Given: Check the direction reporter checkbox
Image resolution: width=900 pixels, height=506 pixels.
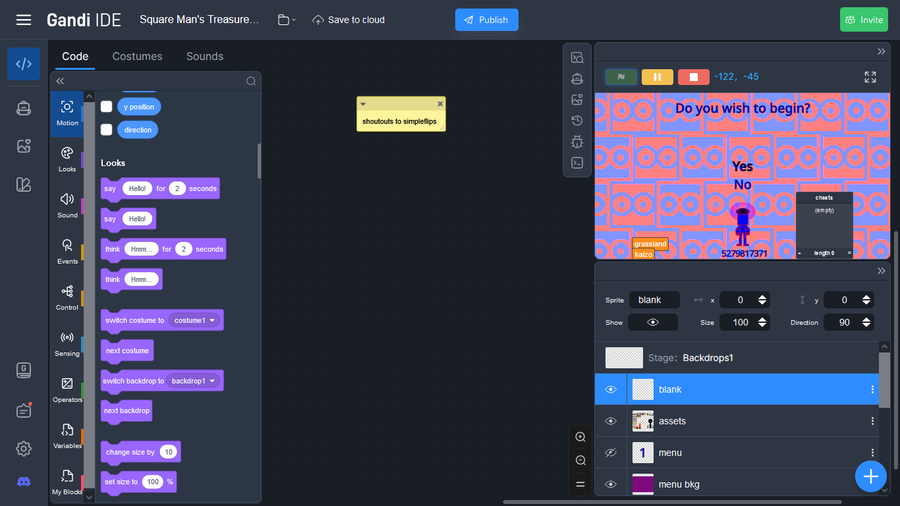Looking at the screenshot, I should (x=106, y=130).
